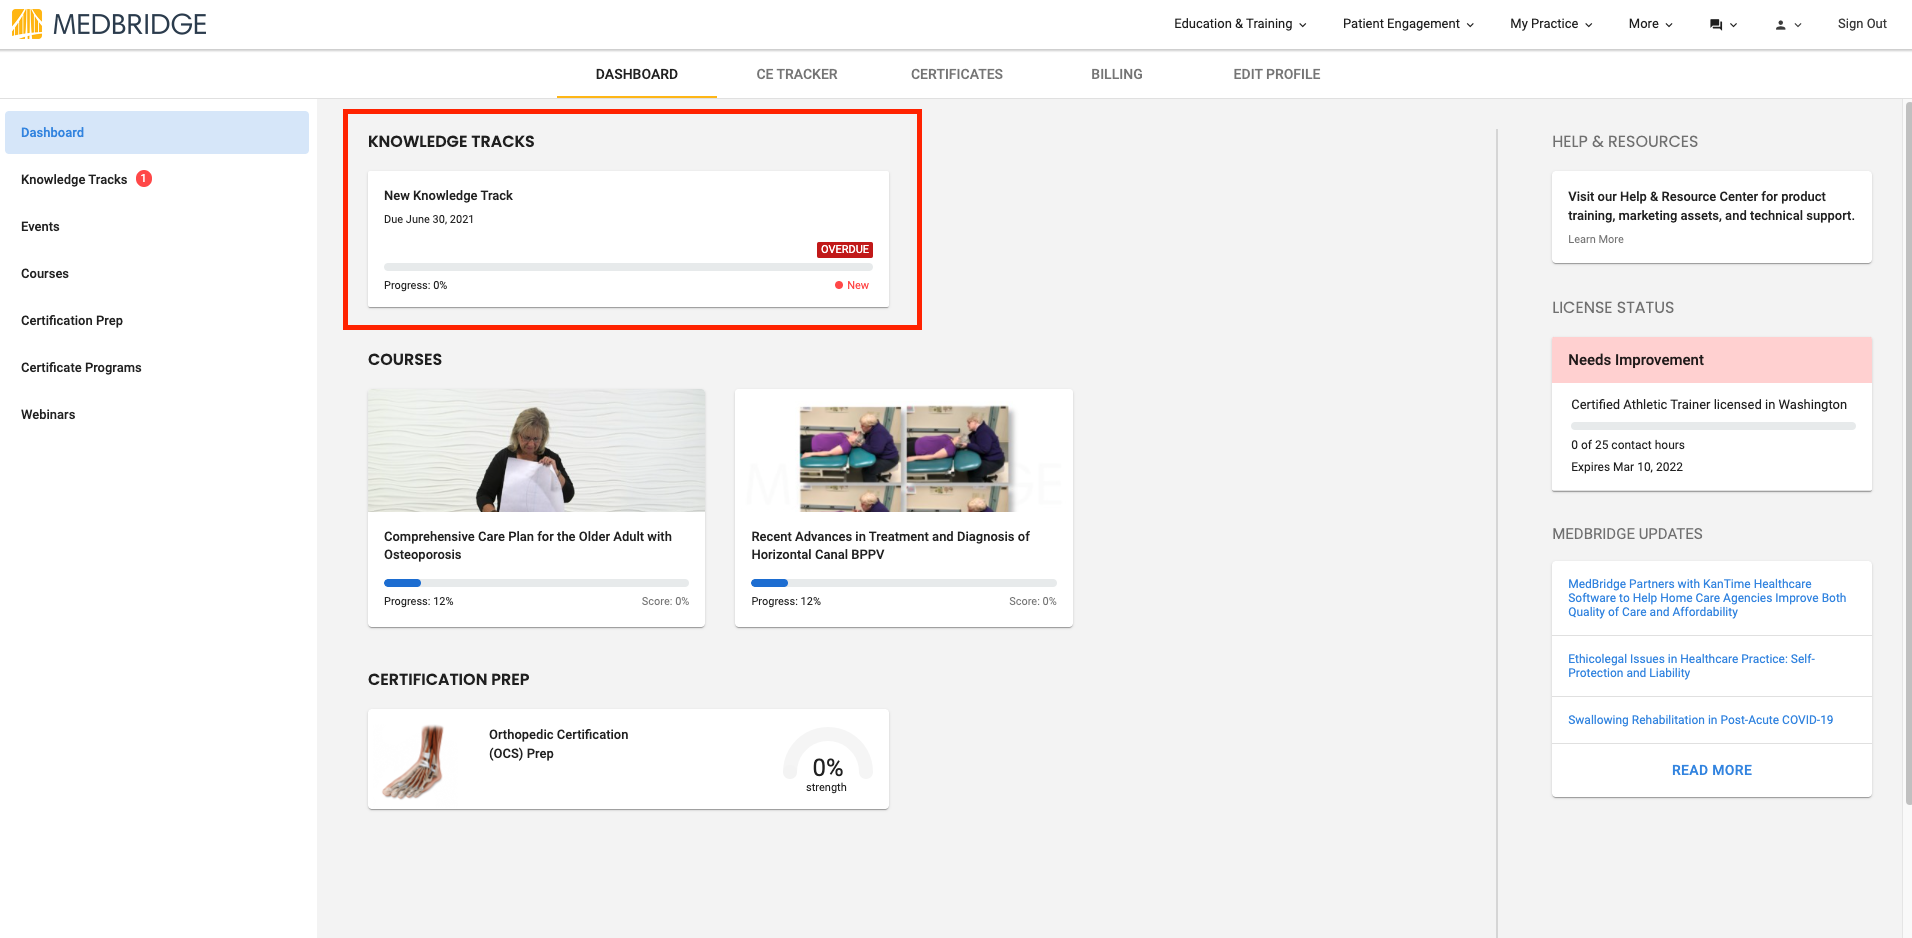The width and height of the screenshot is (1912, 938).
Task: Expand the Education & Training menu
Action: click(x=1240, y=24)
